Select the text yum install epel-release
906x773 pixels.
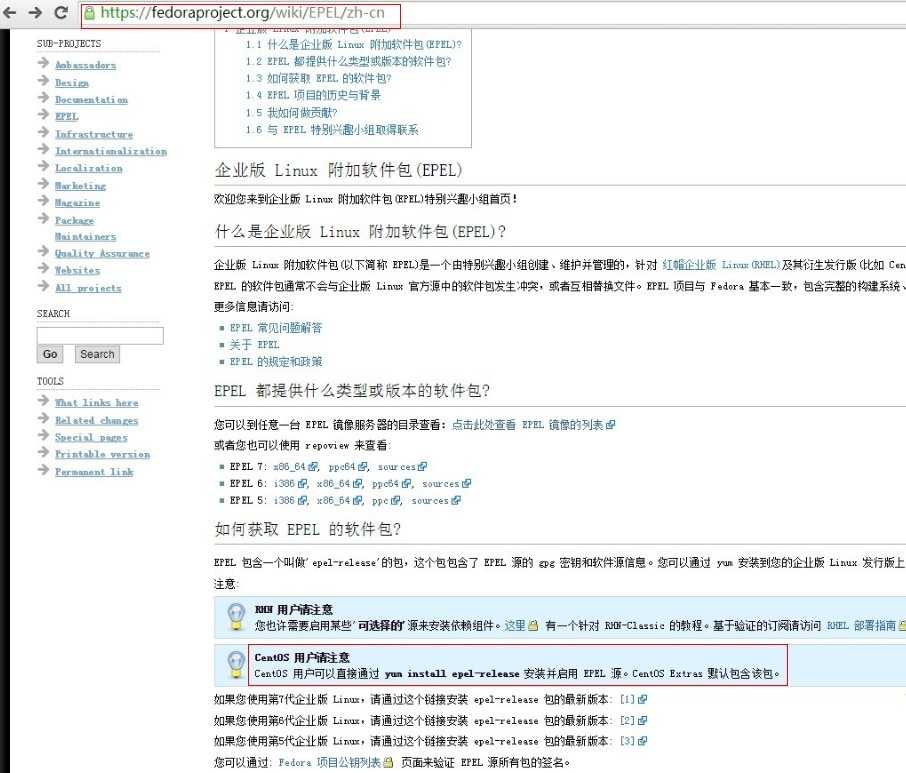click(x=452, y=674)
